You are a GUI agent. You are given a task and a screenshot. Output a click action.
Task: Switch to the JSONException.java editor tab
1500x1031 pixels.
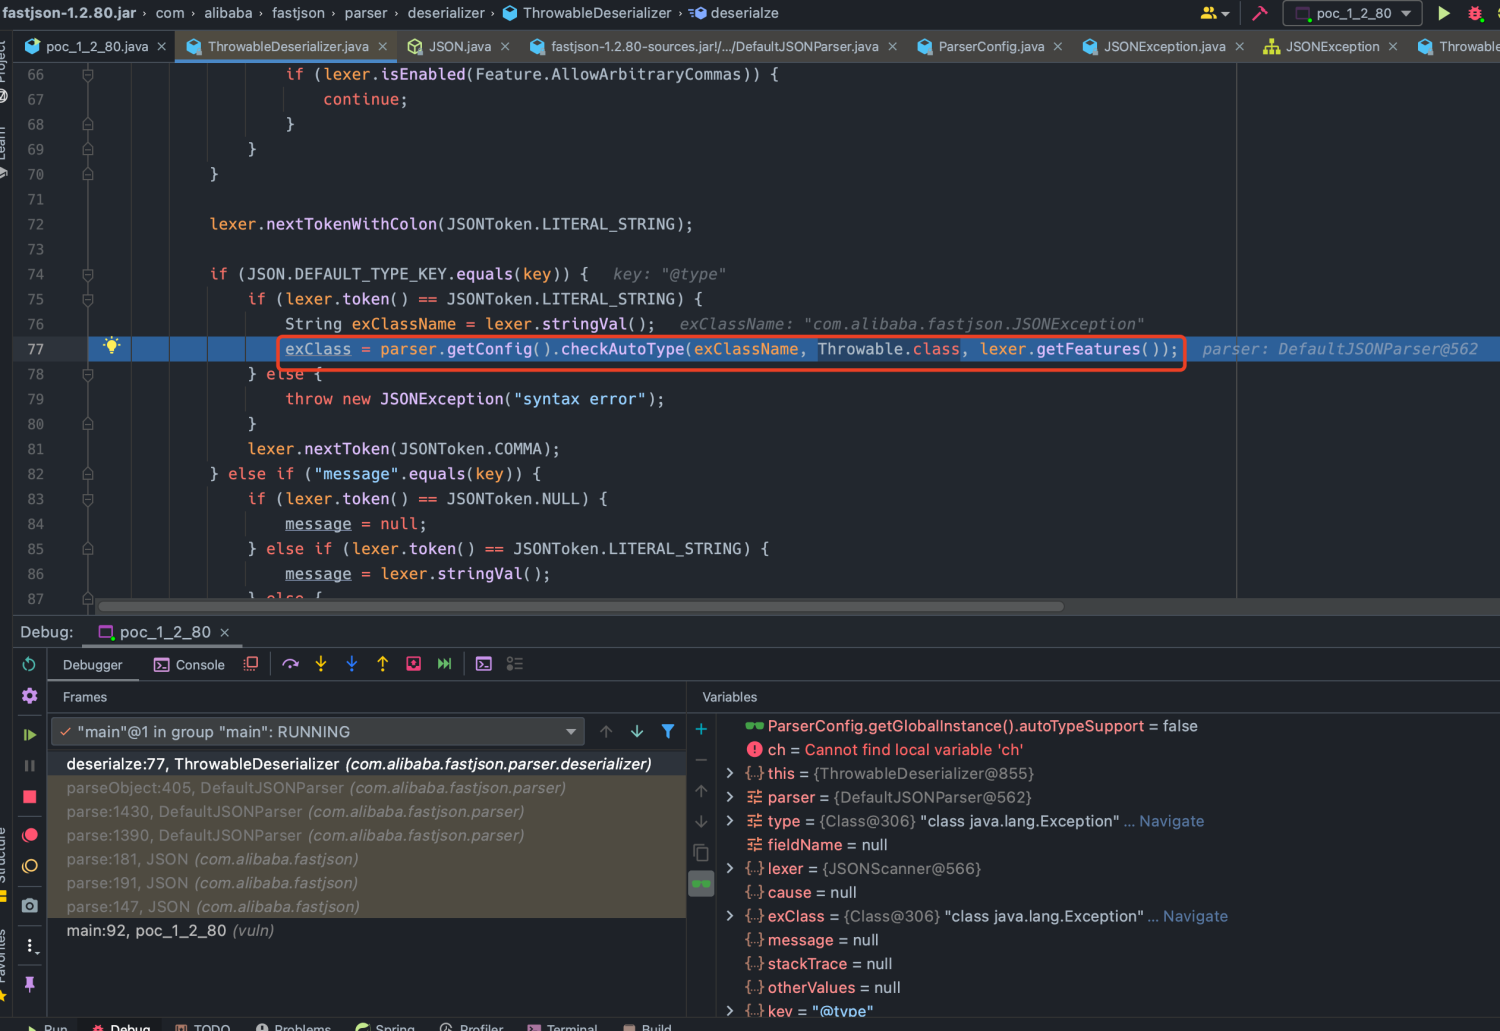[1164, 47]
